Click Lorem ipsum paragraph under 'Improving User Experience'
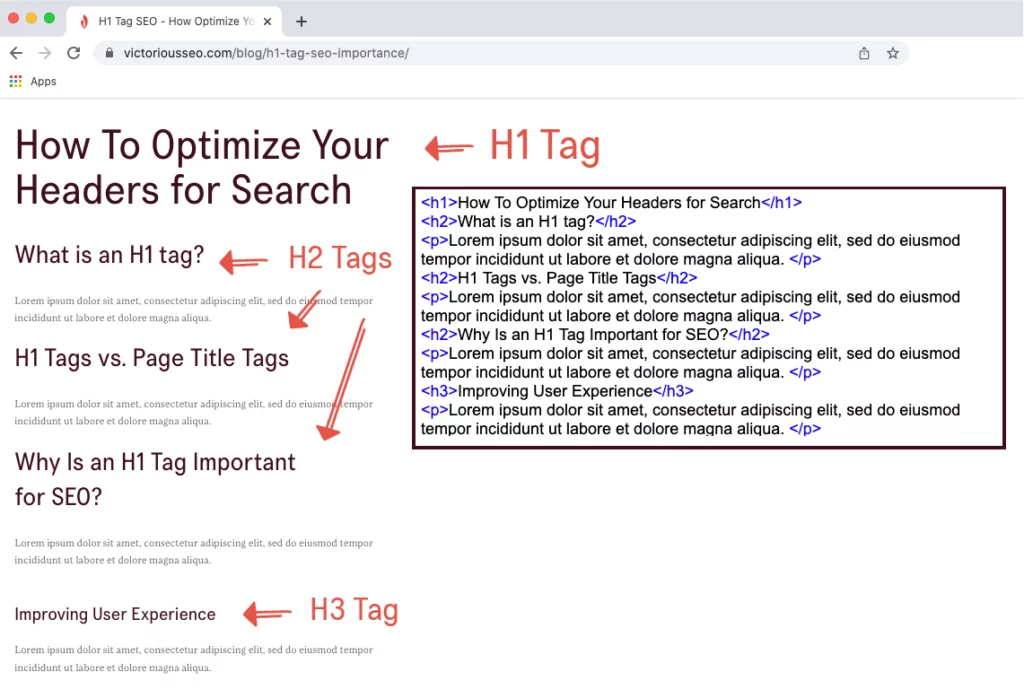Screen dimensions: 1024x698 coord(194,658)
